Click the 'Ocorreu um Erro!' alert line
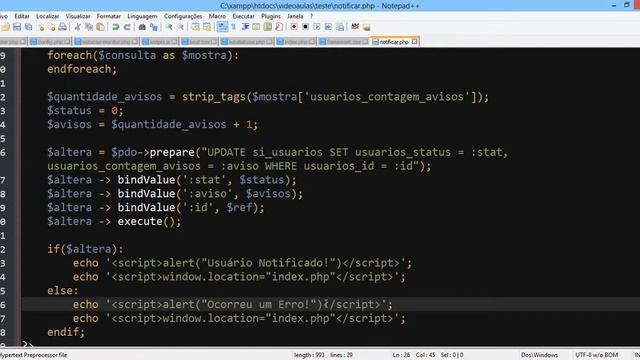 pos(233,304)
